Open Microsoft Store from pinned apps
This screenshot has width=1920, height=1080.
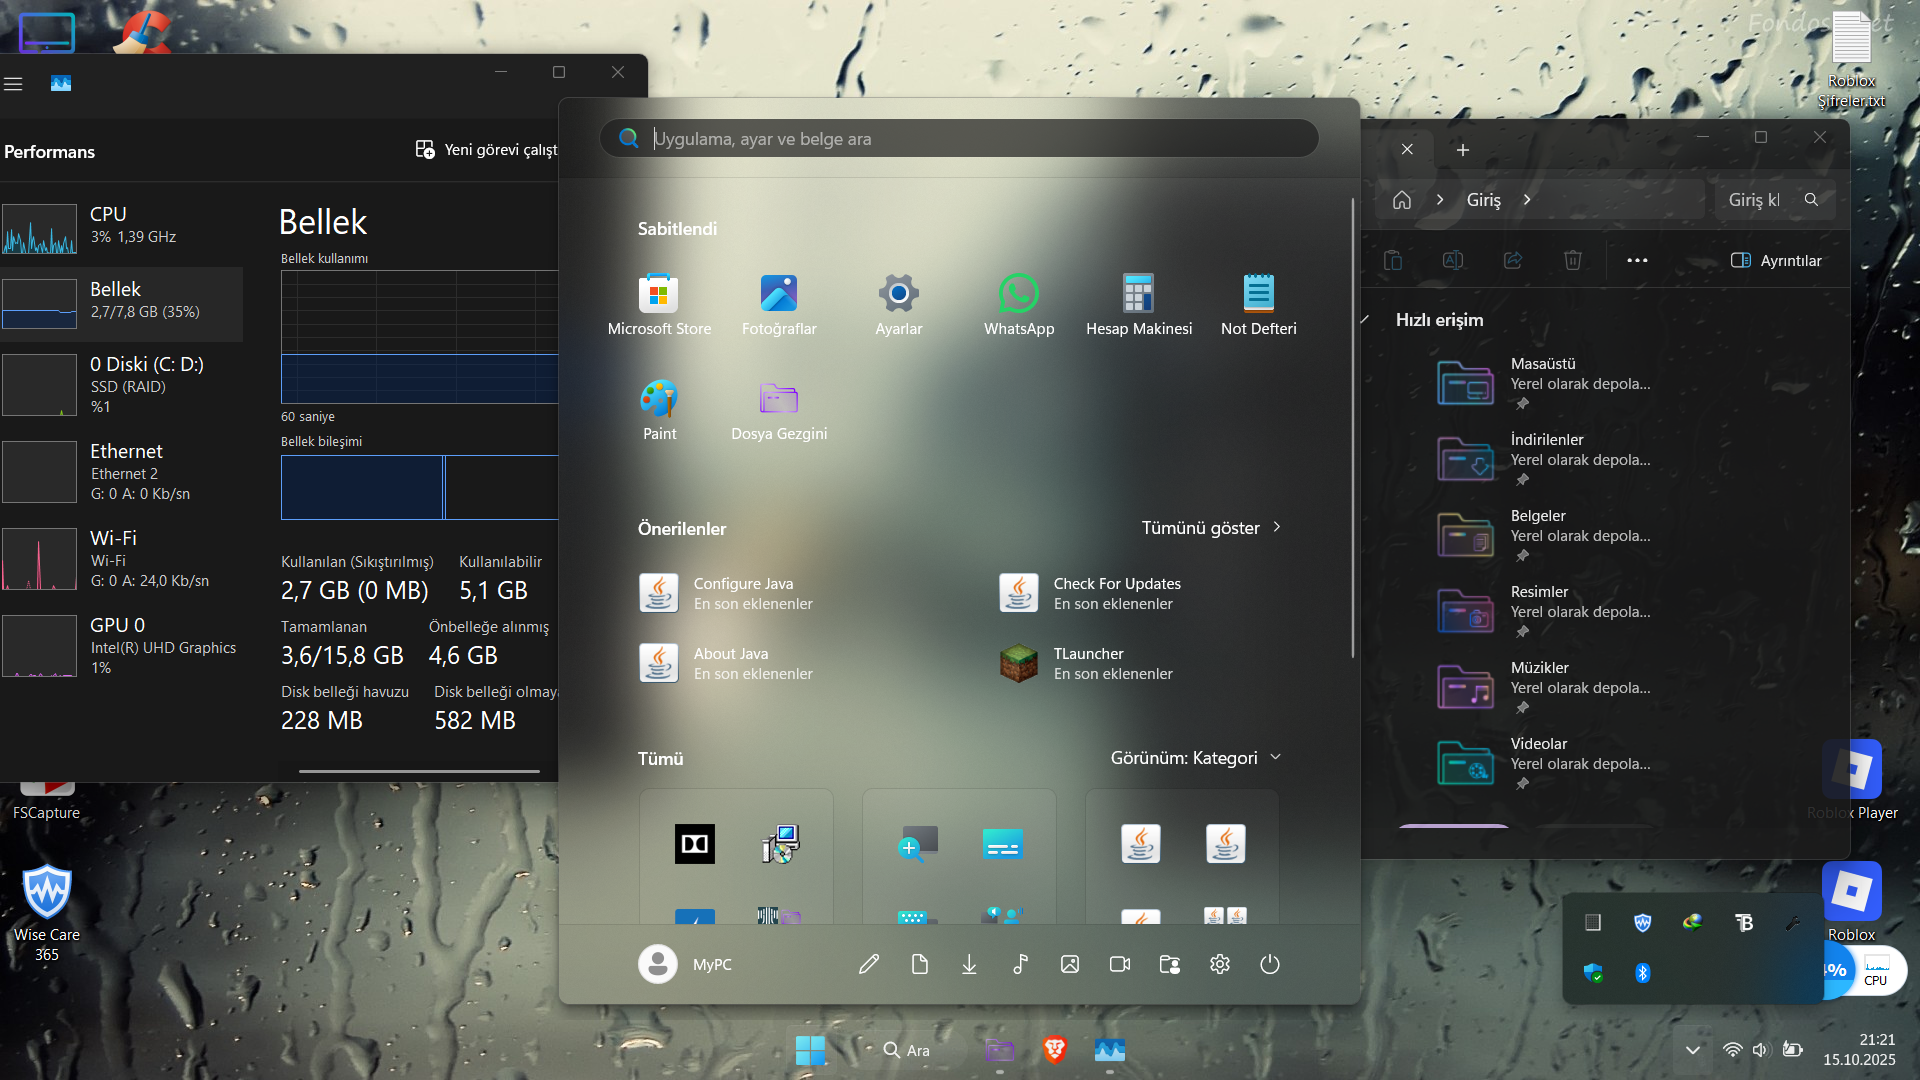pos(659,305)
